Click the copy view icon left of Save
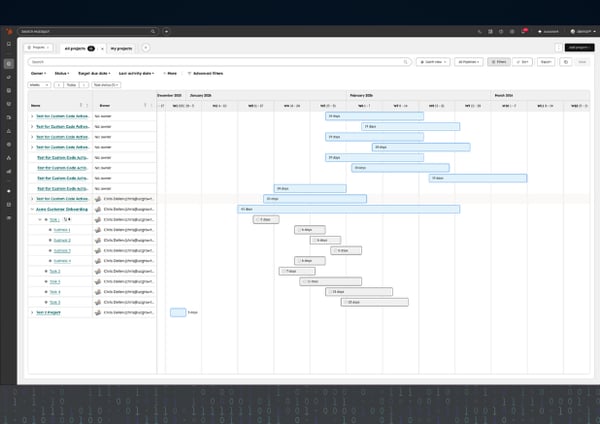The width and height of the screenshot is (600, 424). (566, 62)
